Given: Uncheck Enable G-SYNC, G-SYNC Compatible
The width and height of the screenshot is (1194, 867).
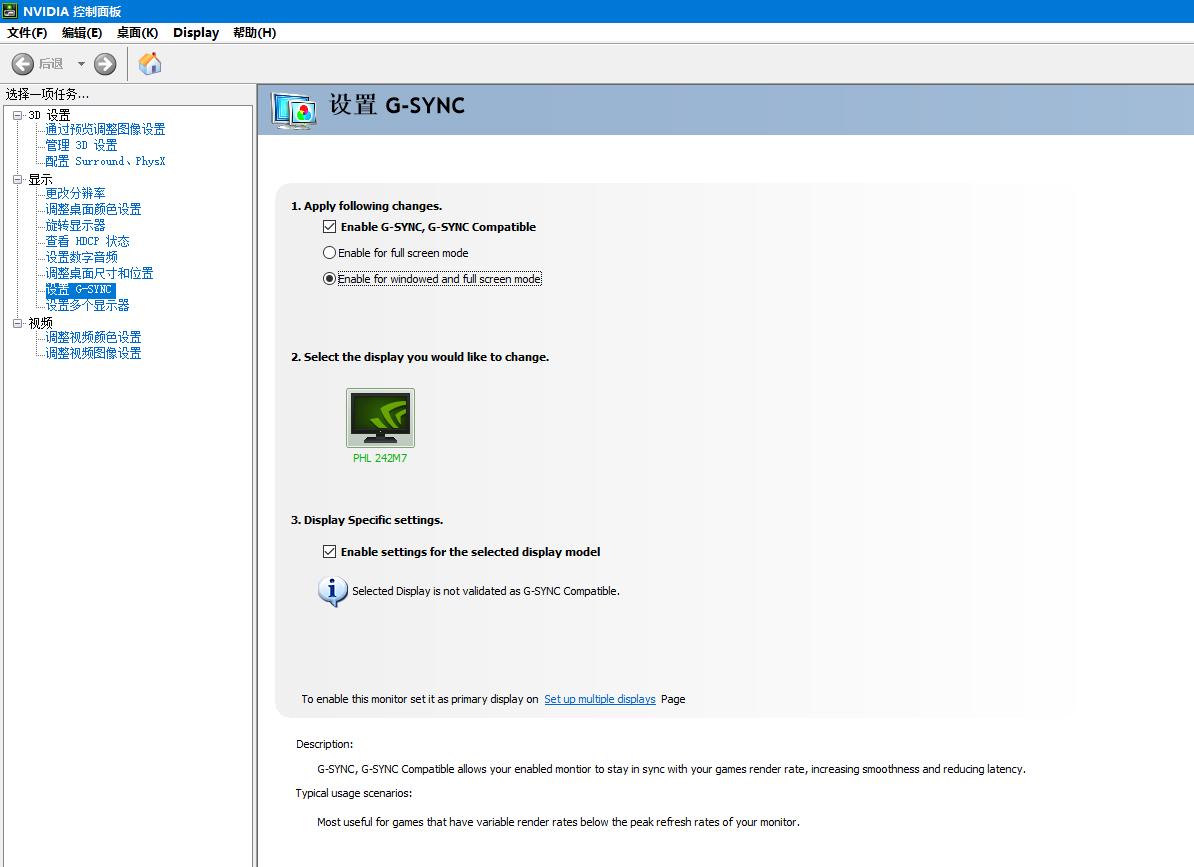Looking at the screenshot, I should 329,226.
